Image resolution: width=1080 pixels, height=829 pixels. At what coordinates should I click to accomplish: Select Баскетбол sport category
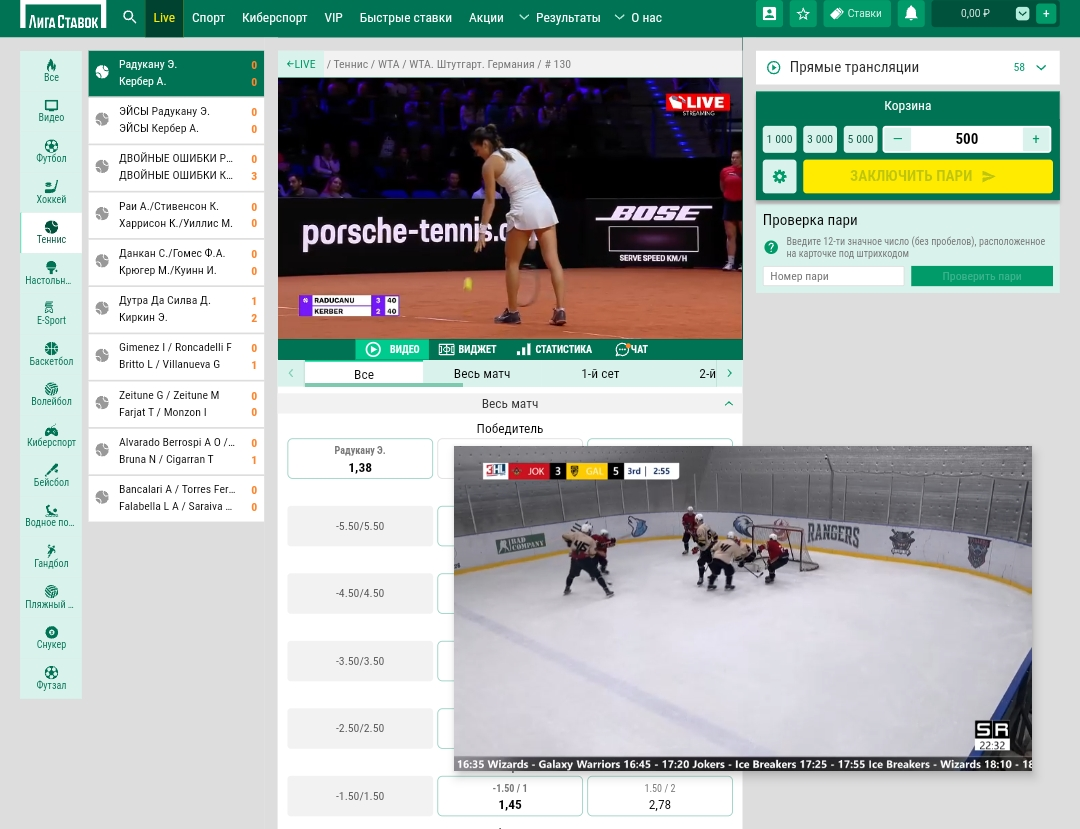(x=51, y=354)
